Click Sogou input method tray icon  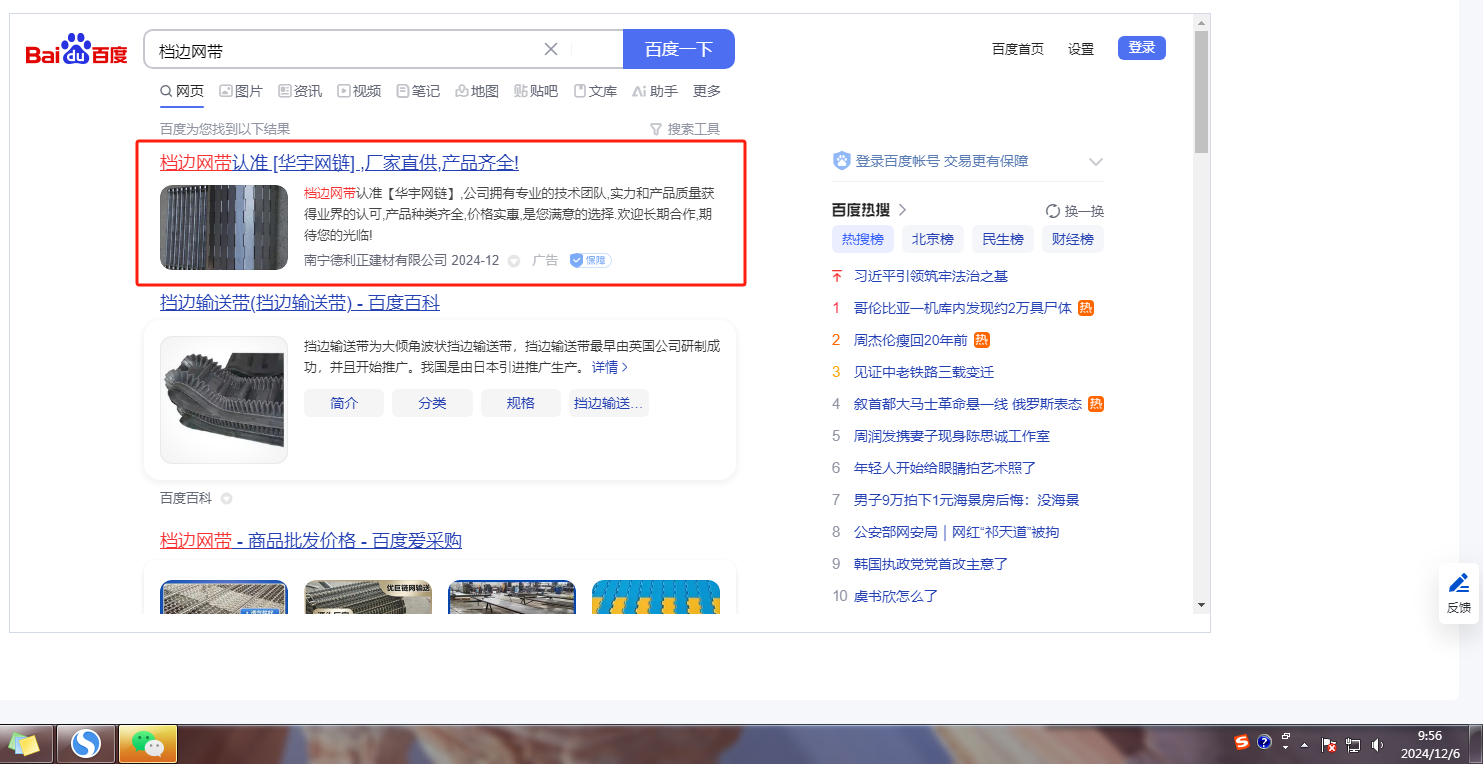pos(1242,742)
